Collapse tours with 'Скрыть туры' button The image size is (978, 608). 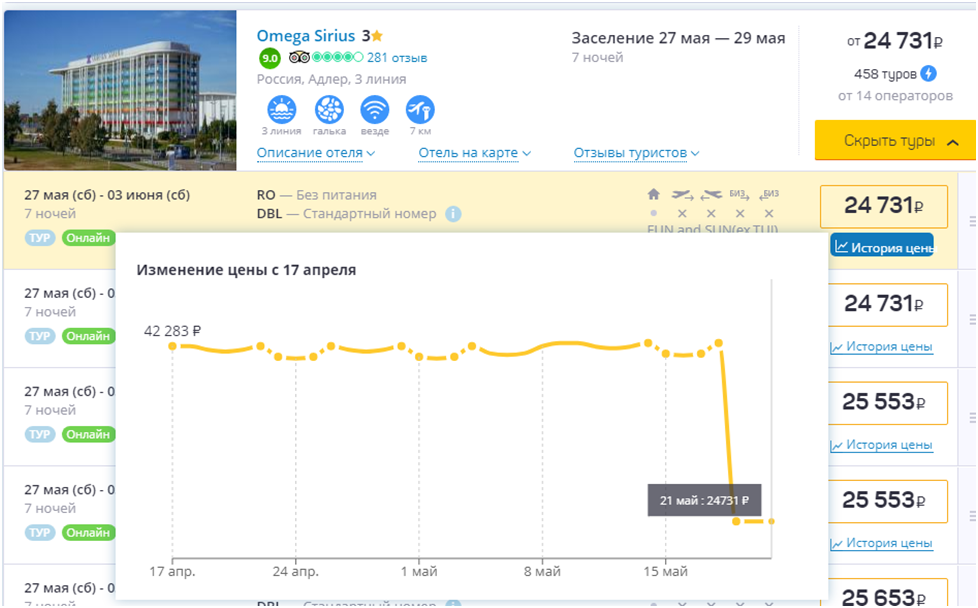895,141
